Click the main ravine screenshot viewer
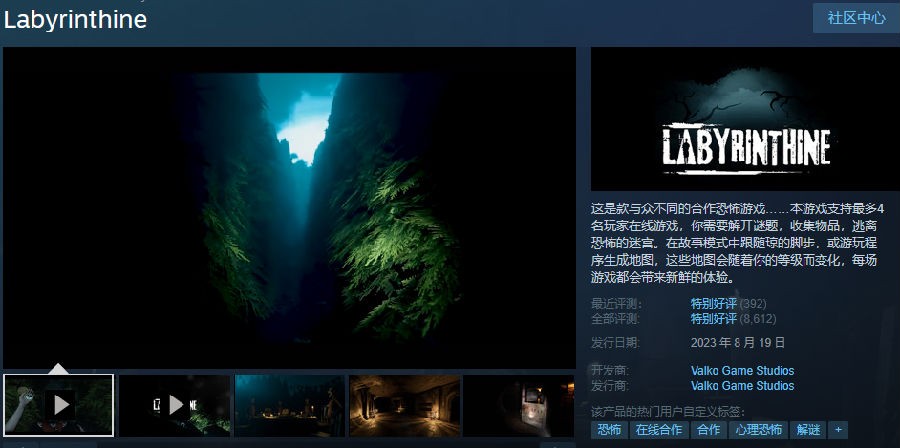The image size is (900, 448). point(289,208)
